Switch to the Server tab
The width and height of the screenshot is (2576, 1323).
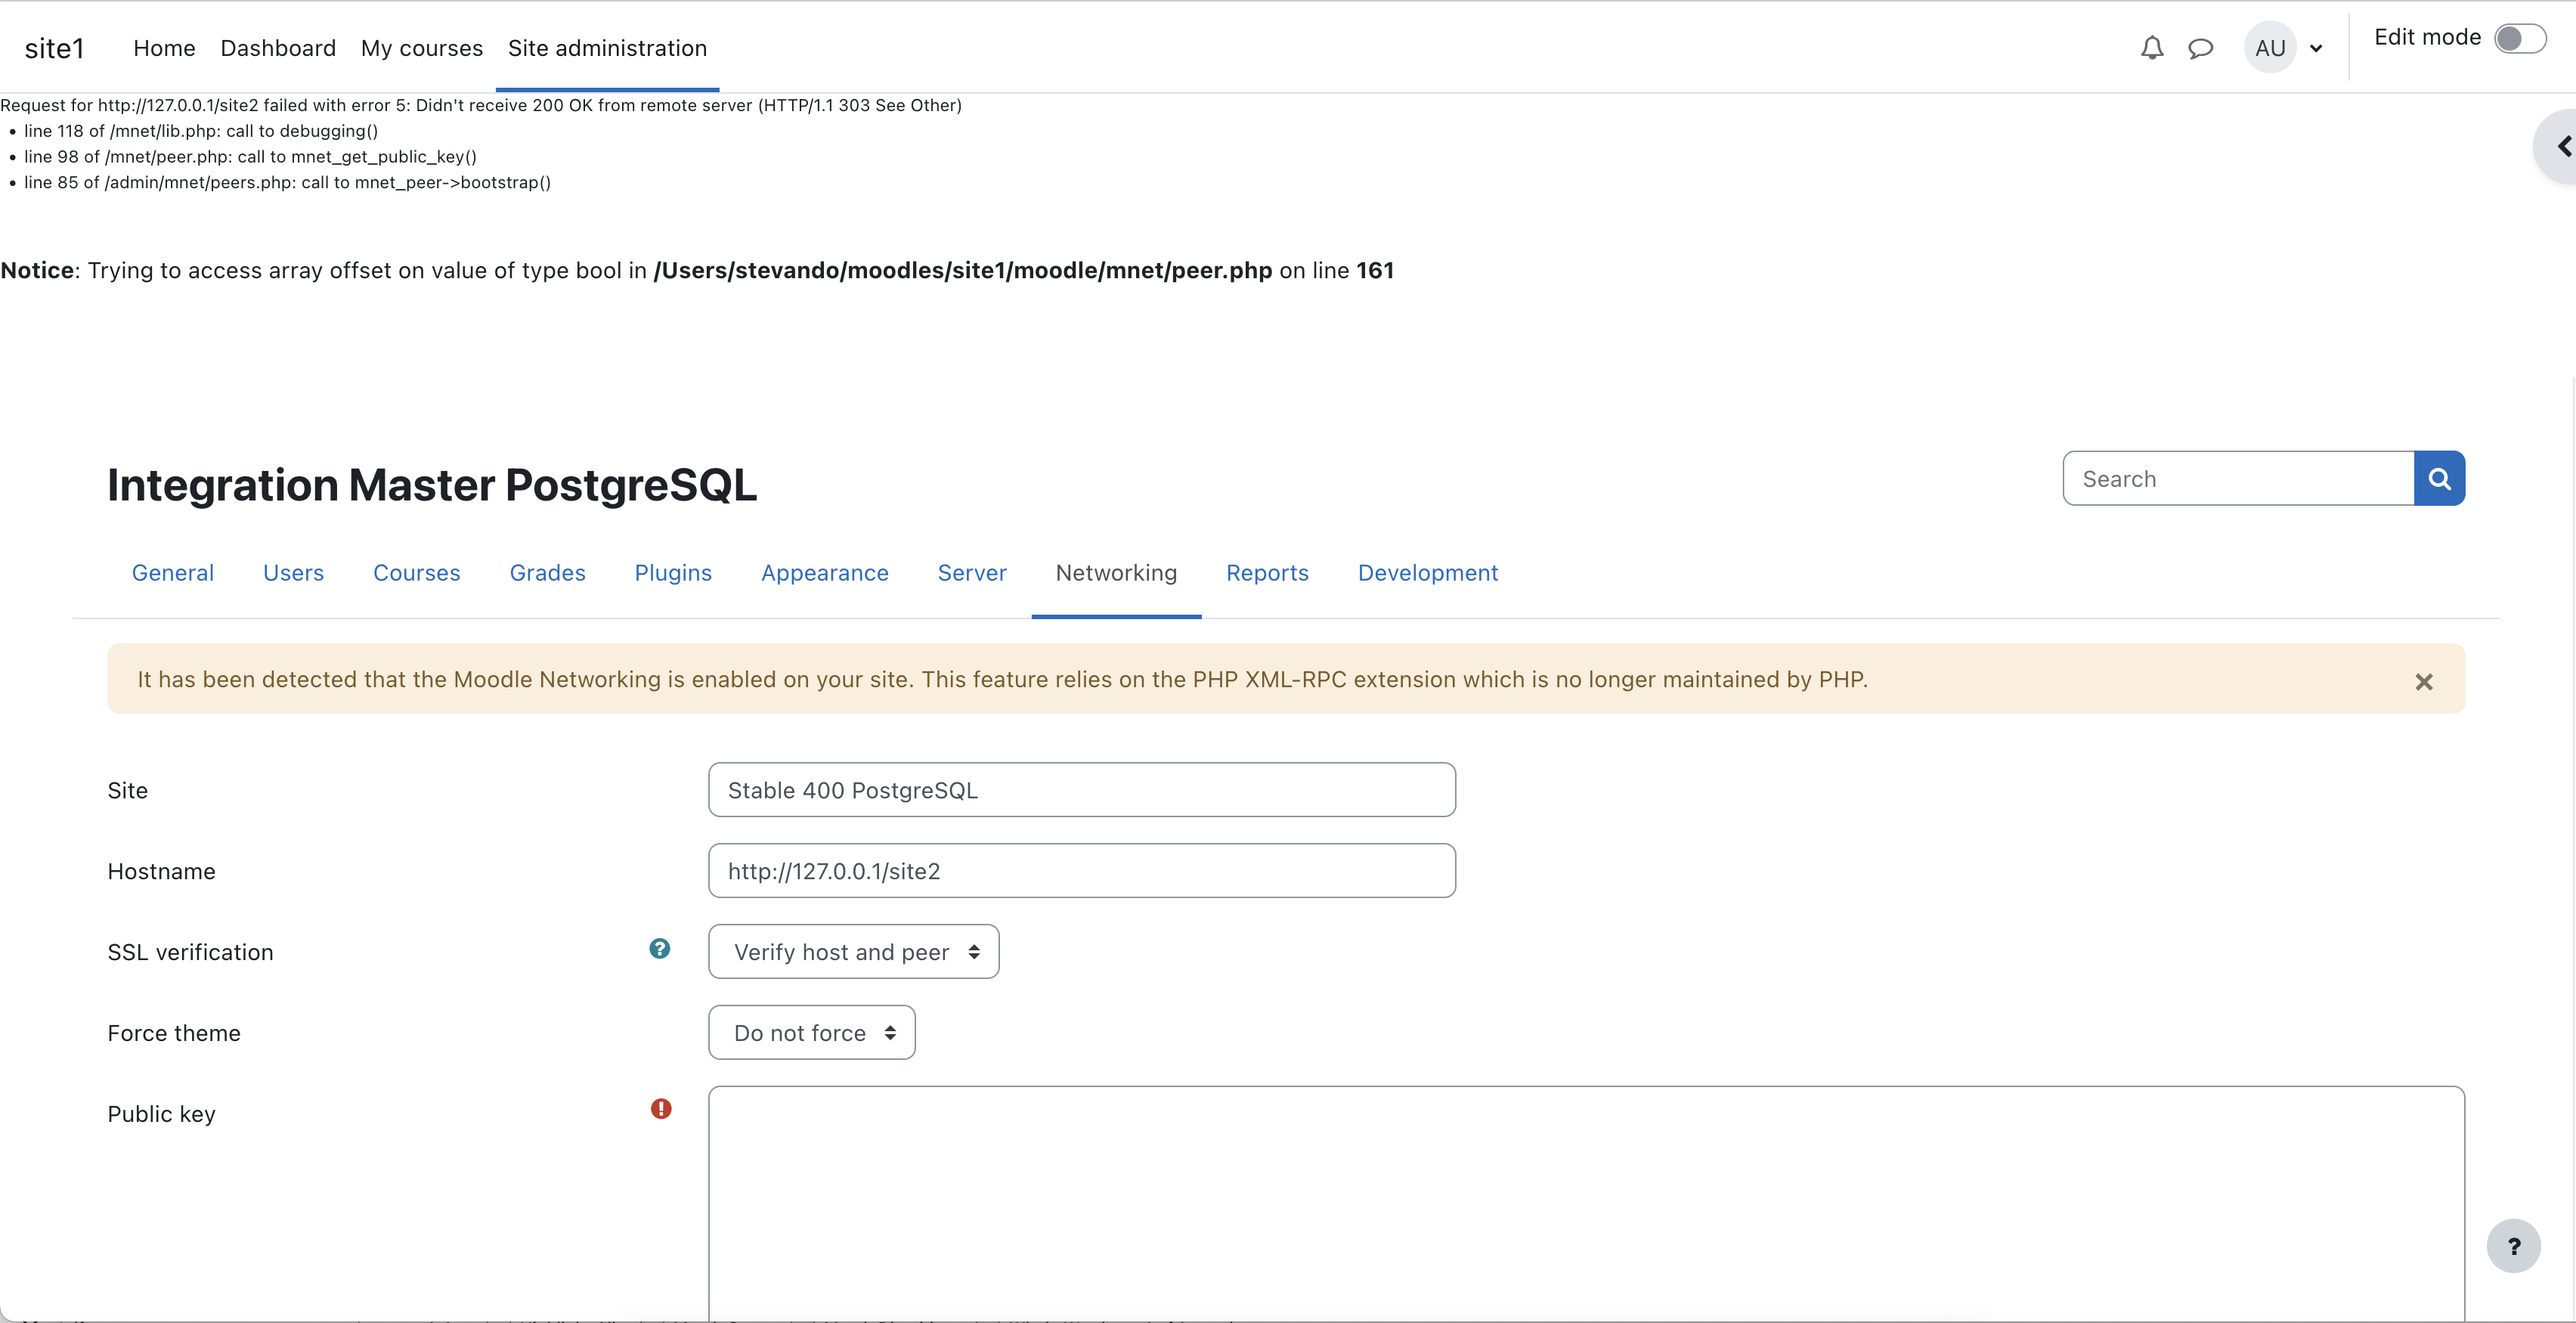(x=972, y=573)
